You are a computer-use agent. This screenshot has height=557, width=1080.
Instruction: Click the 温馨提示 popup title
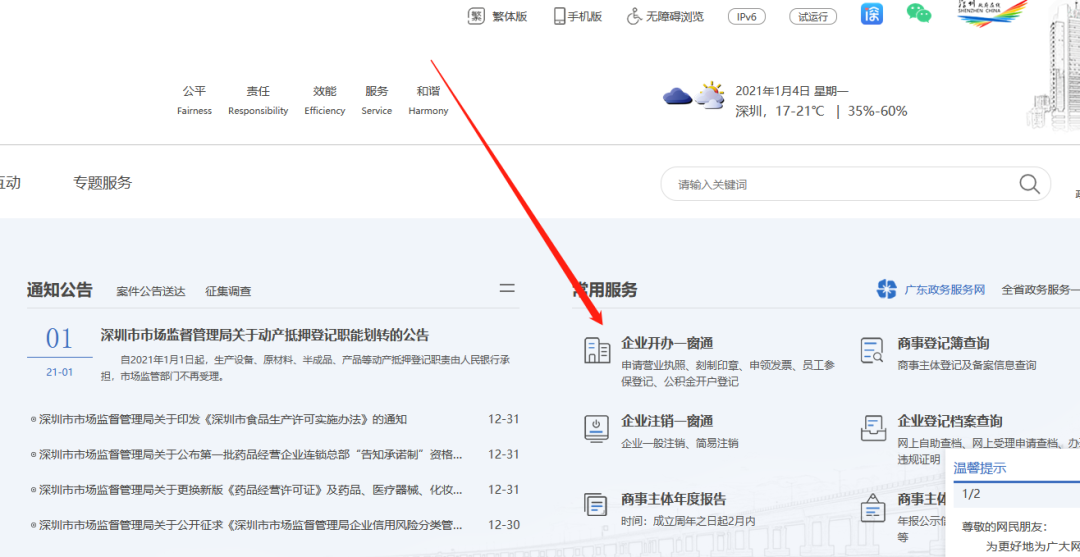(x=980, y=469)
